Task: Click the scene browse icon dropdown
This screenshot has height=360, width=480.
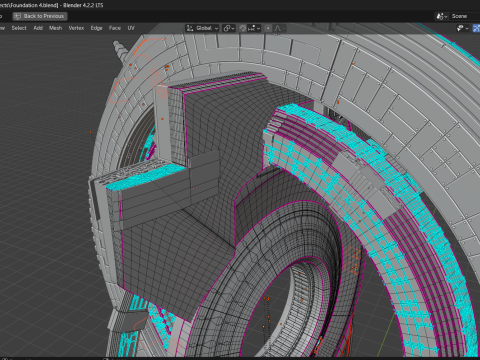Action: 441,16
